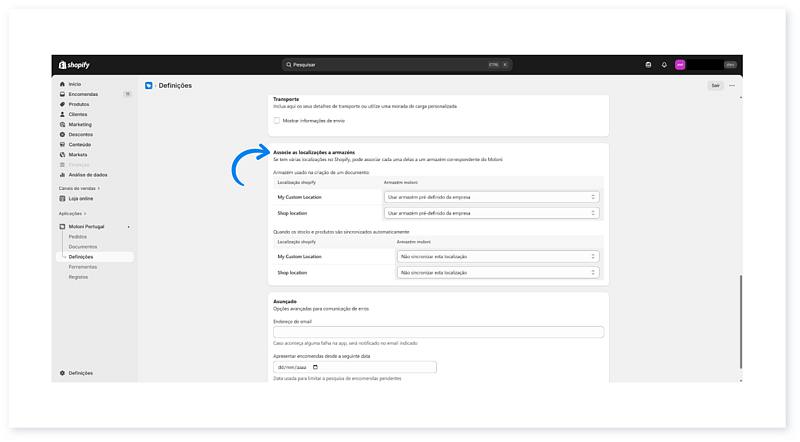
Task: Open sync dropdown for My Custom Location
Action: (x=498, y=256)
